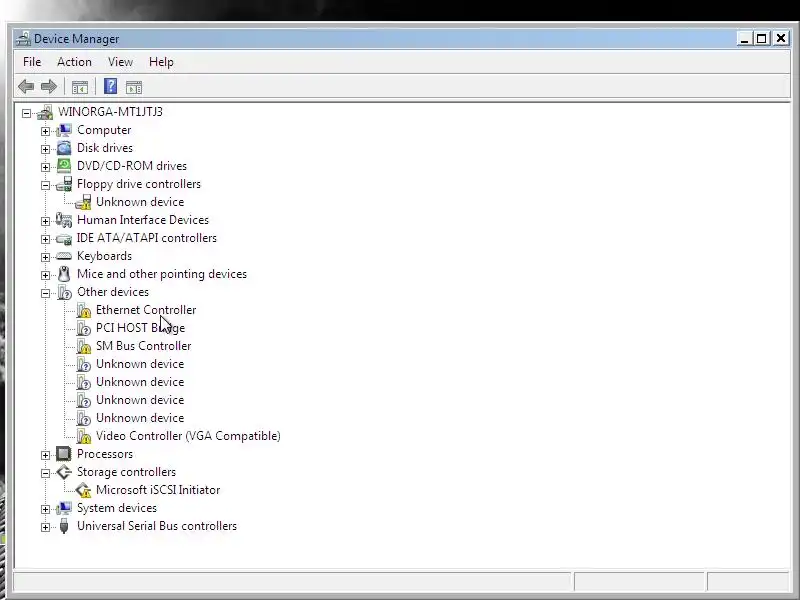Click the Ethernet Controller warning icon
Screen dimensions: 800x600
pyautogui.click(x=83, y=310)
